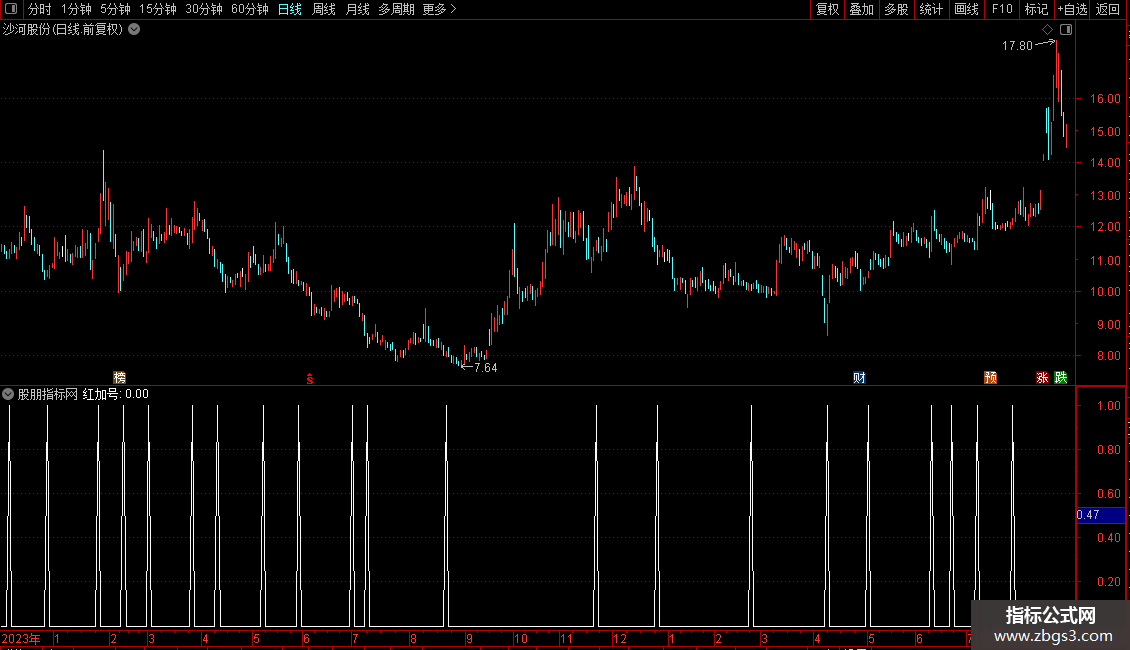This screenshot has width=1130, height=650.
Task: Click the diamond icon above the chart
Action: tap(1048, 30)
